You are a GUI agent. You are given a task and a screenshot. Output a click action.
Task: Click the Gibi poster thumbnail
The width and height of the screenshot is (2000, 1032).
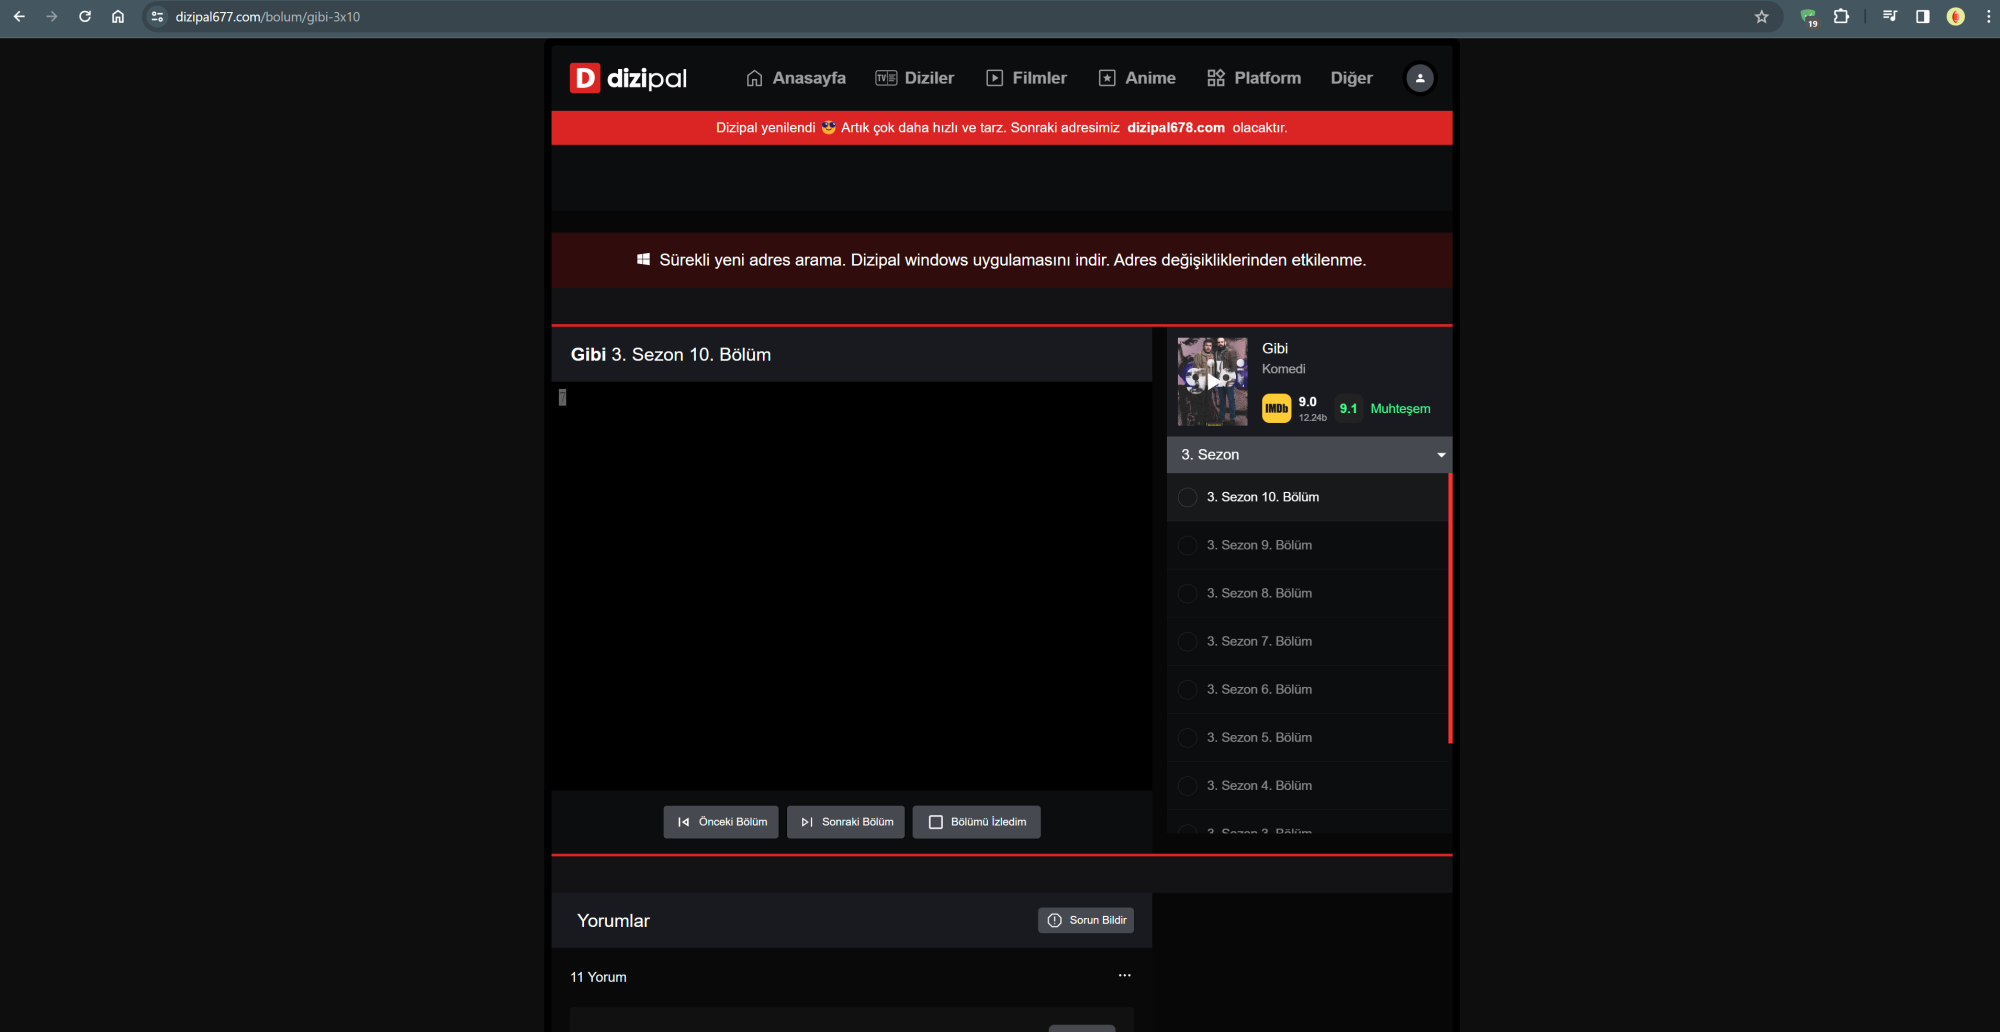[1212, 381]
